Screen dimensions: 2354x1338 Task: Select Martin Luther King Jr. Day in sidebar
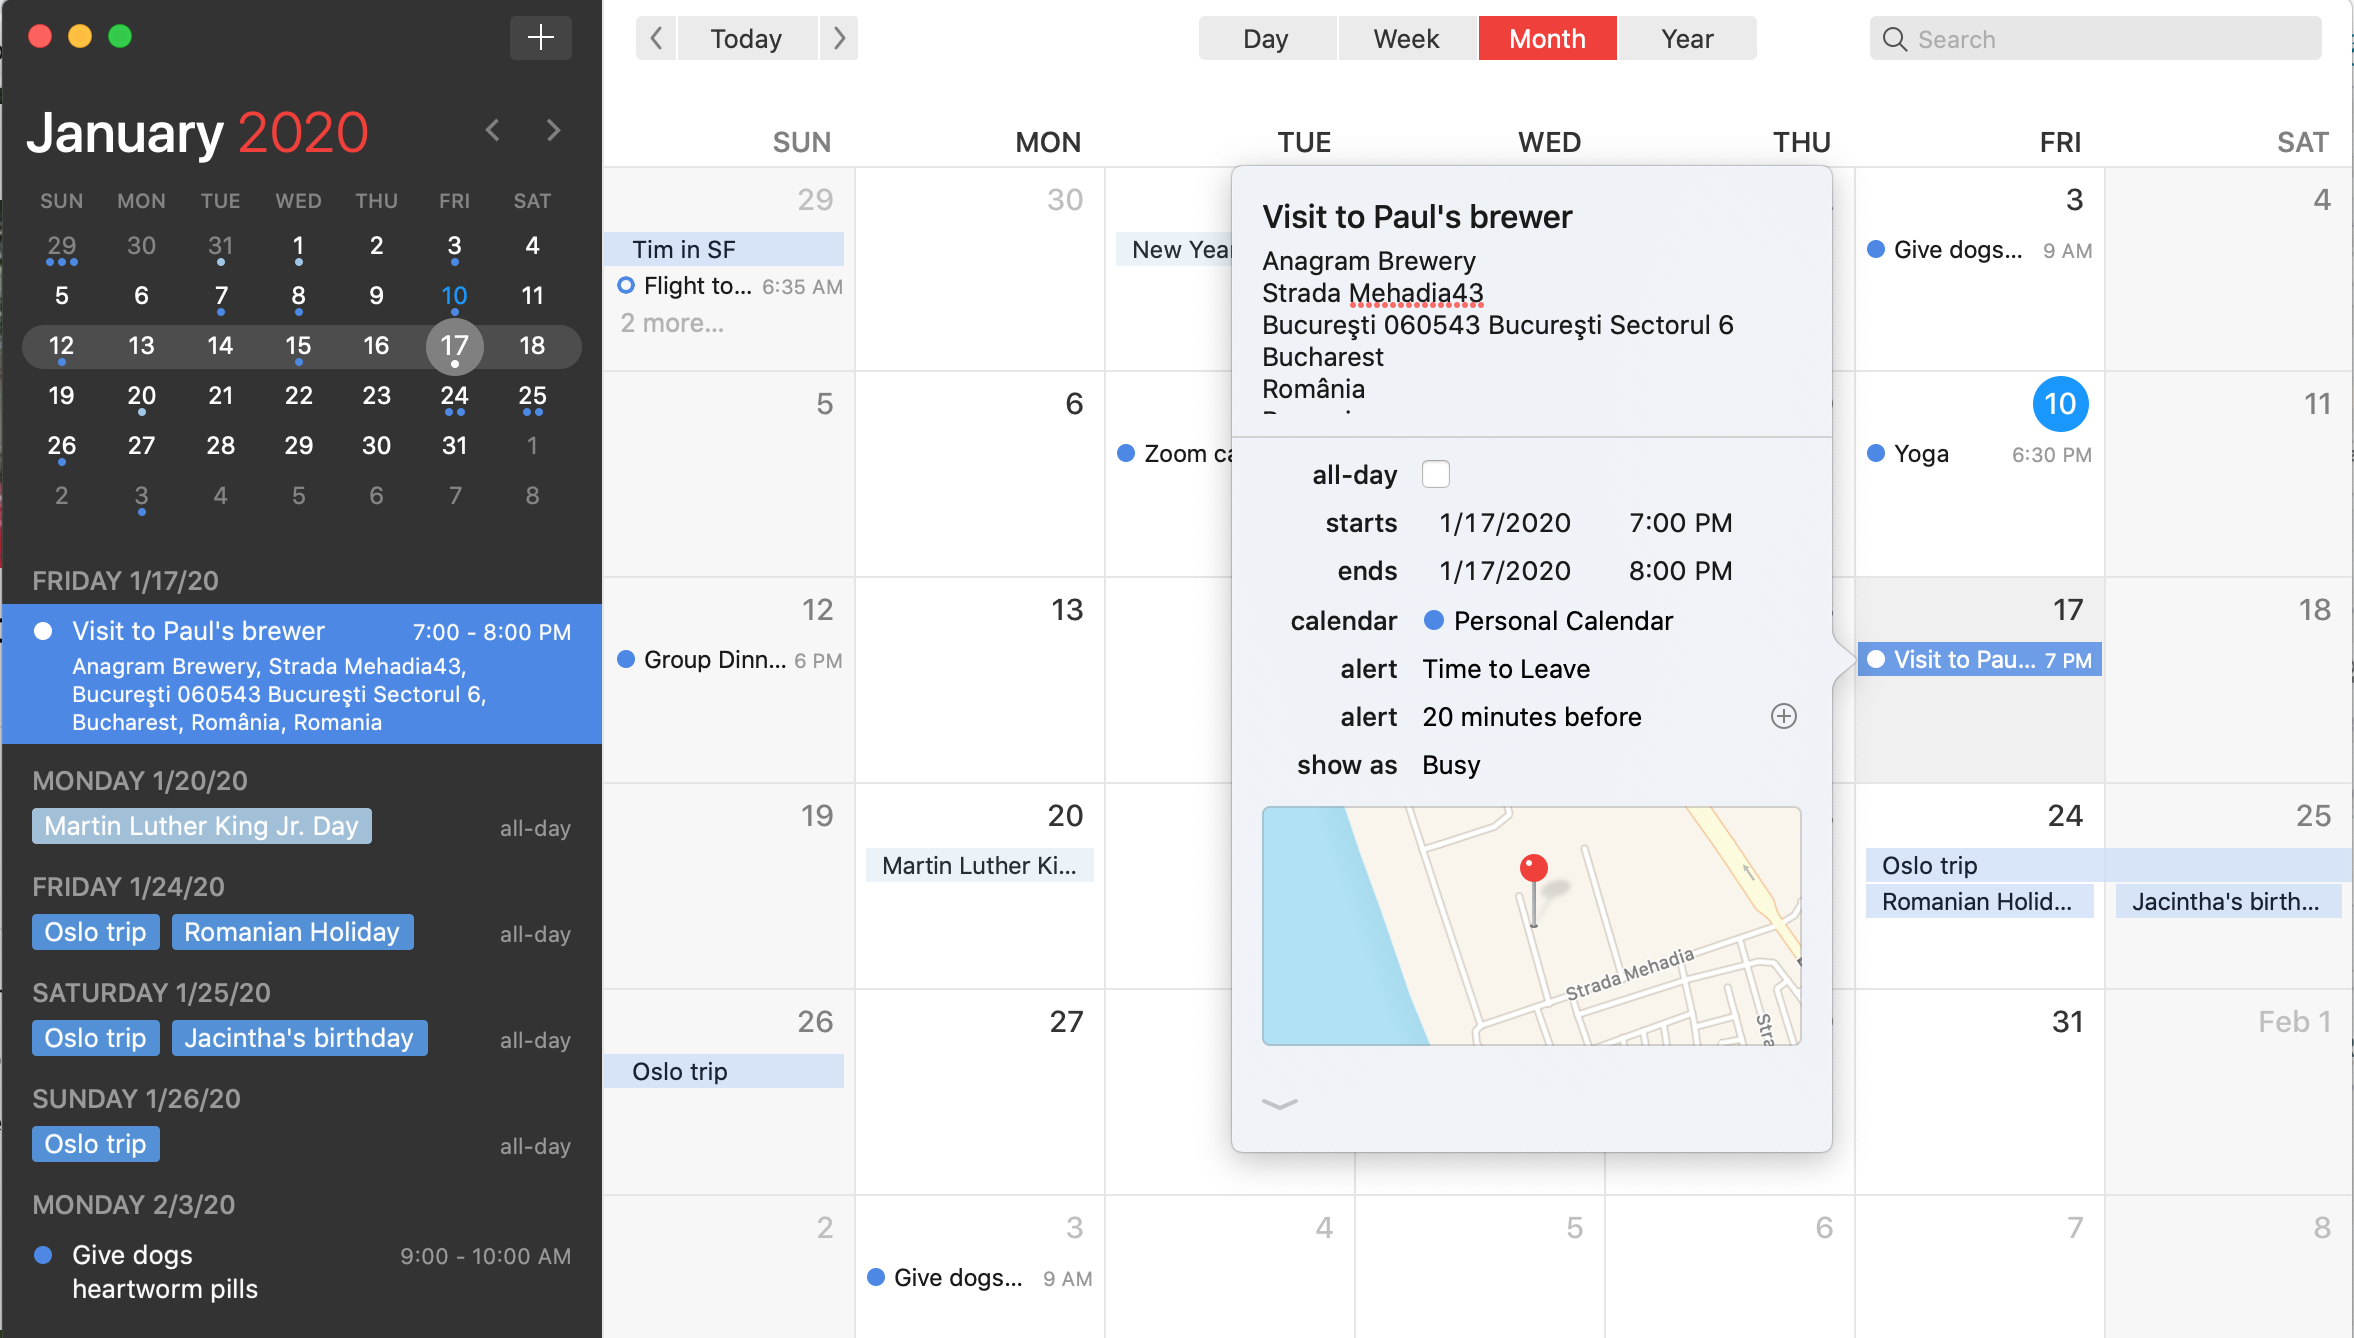point(202,826)
